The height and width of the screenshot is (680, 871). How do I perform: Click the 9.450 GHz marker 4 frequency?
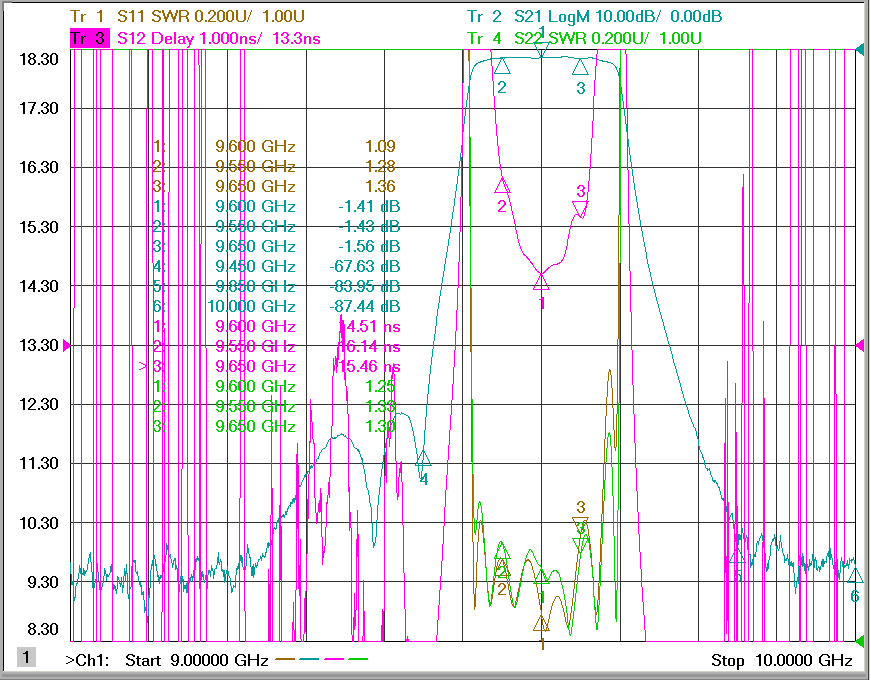[256, 266]
